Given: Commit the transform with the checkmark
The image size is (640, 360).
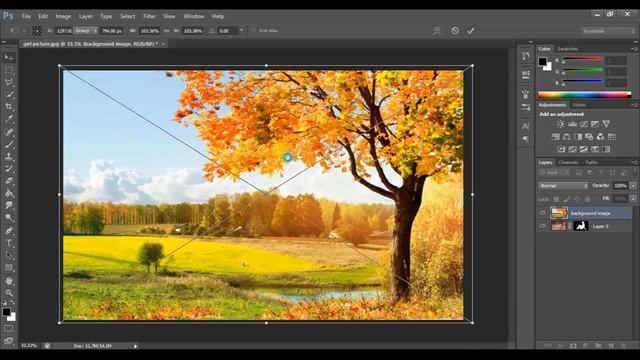Looking at the screenshot, I should tap(471, 31).
